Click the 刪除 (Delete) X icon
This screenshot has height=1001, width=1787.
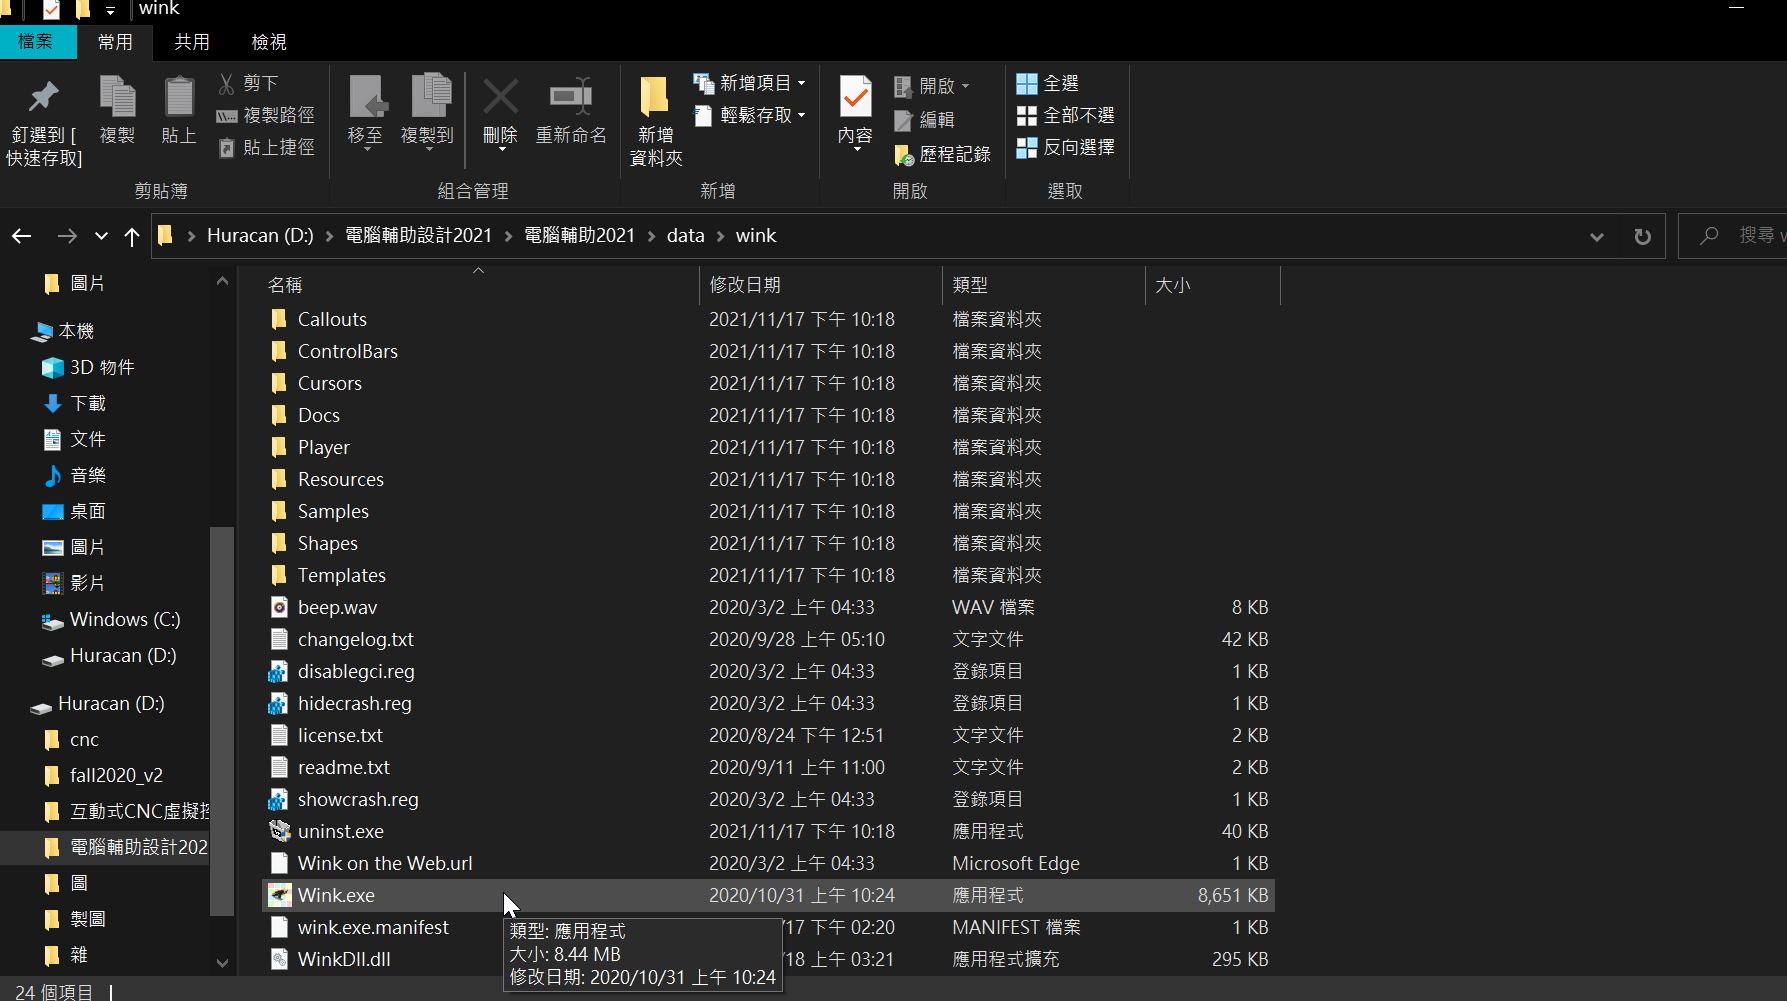click(x=500, y=97)
